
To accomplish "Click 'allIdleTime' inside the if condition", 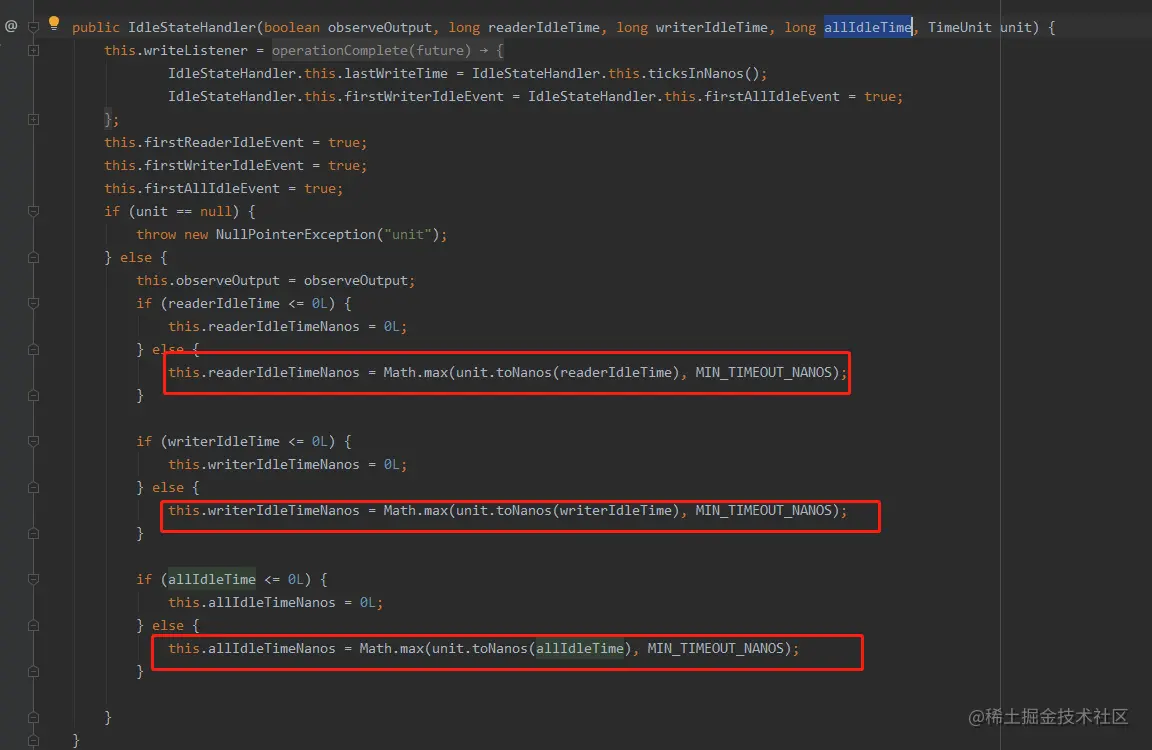I will point(212,580).
